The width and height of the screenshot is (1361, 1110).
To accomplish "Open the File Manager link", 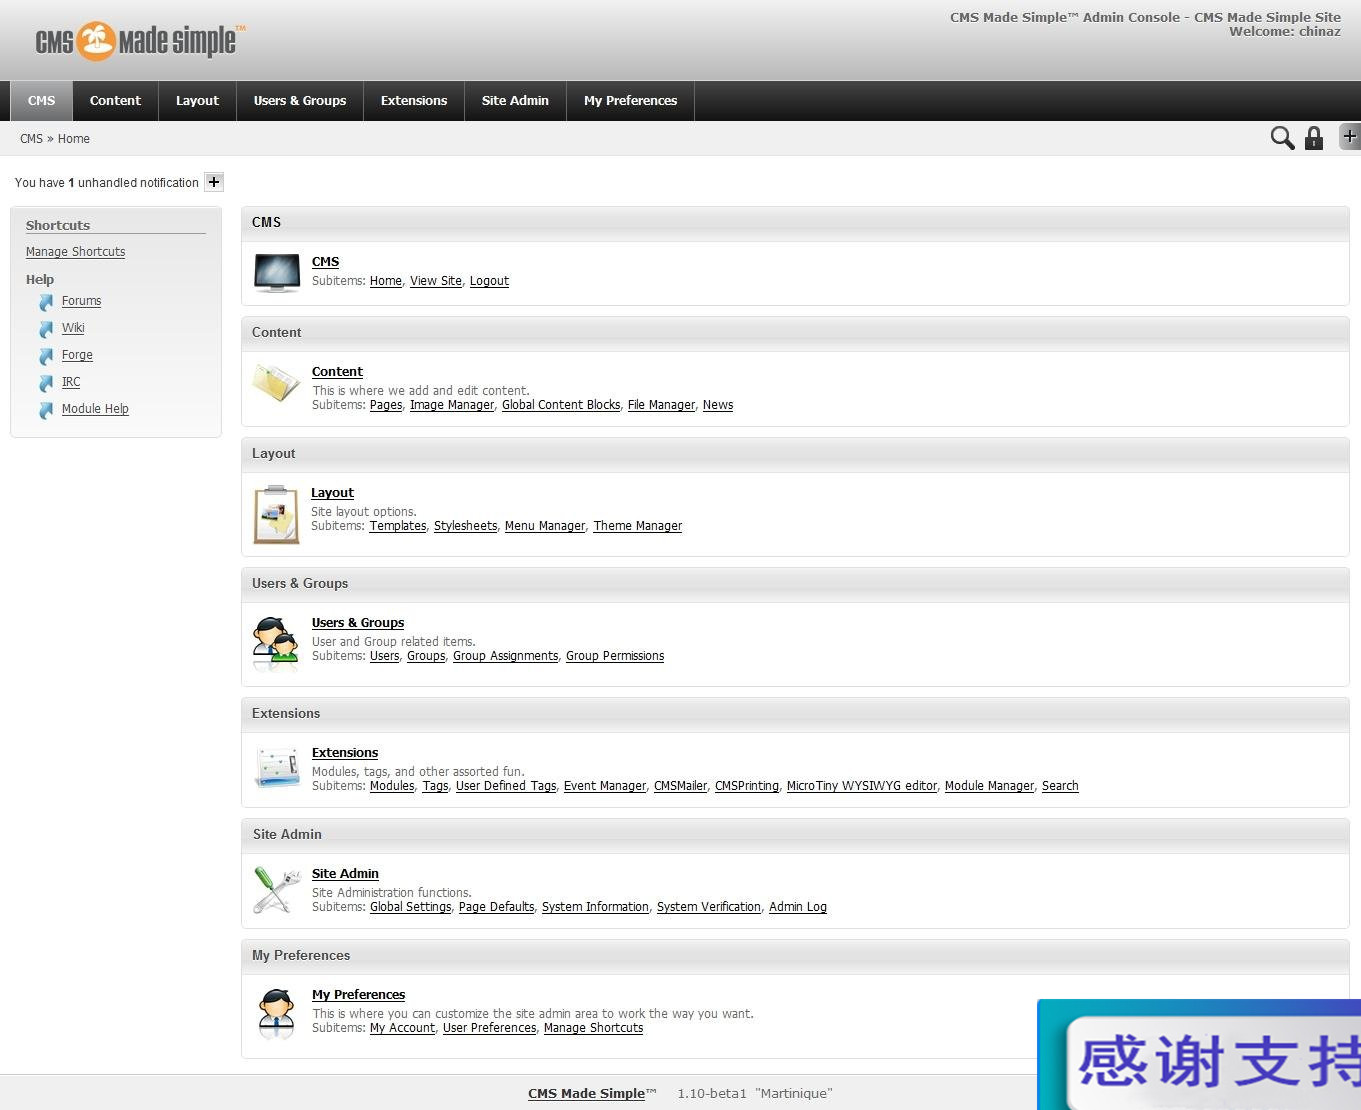I will [661, 405].
